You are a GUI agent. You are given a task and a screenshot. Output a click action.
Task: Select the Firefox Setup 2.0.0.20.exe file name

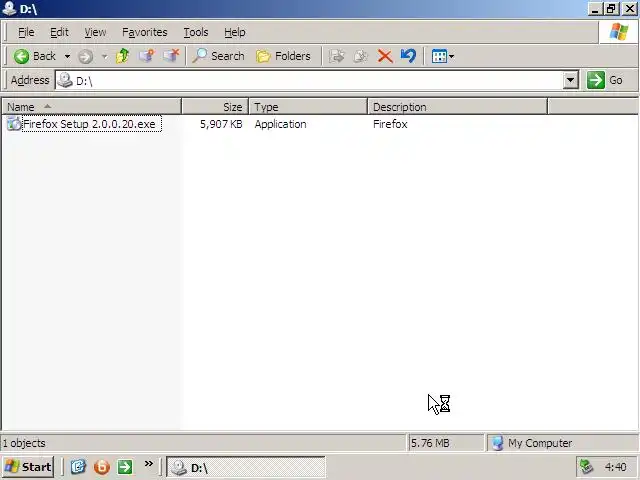click(89, 124)
